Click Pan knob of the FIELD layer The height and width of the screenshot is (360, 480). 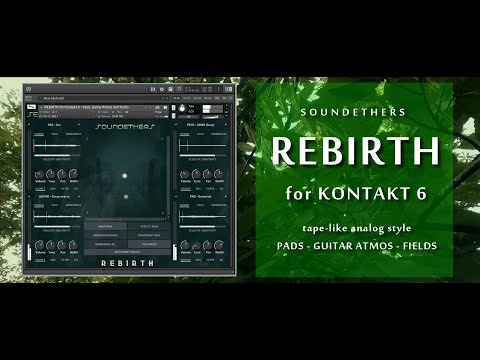click(208, 174)
